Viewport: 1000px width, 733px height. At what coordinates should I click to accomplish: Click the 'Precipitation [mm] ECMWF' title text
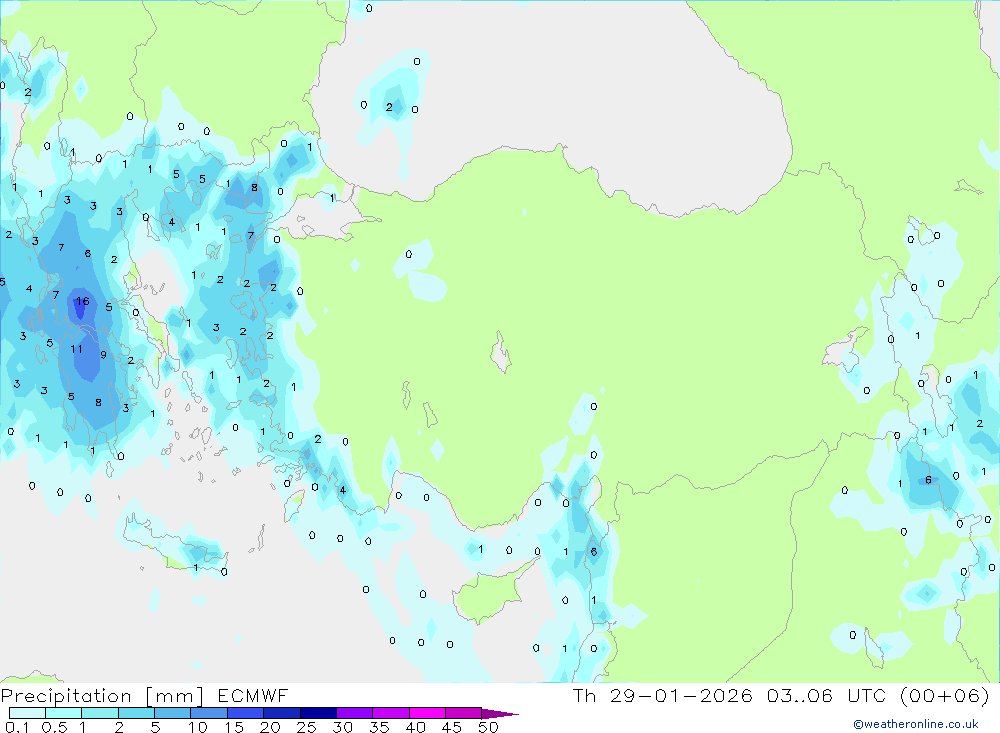point(144,695)
